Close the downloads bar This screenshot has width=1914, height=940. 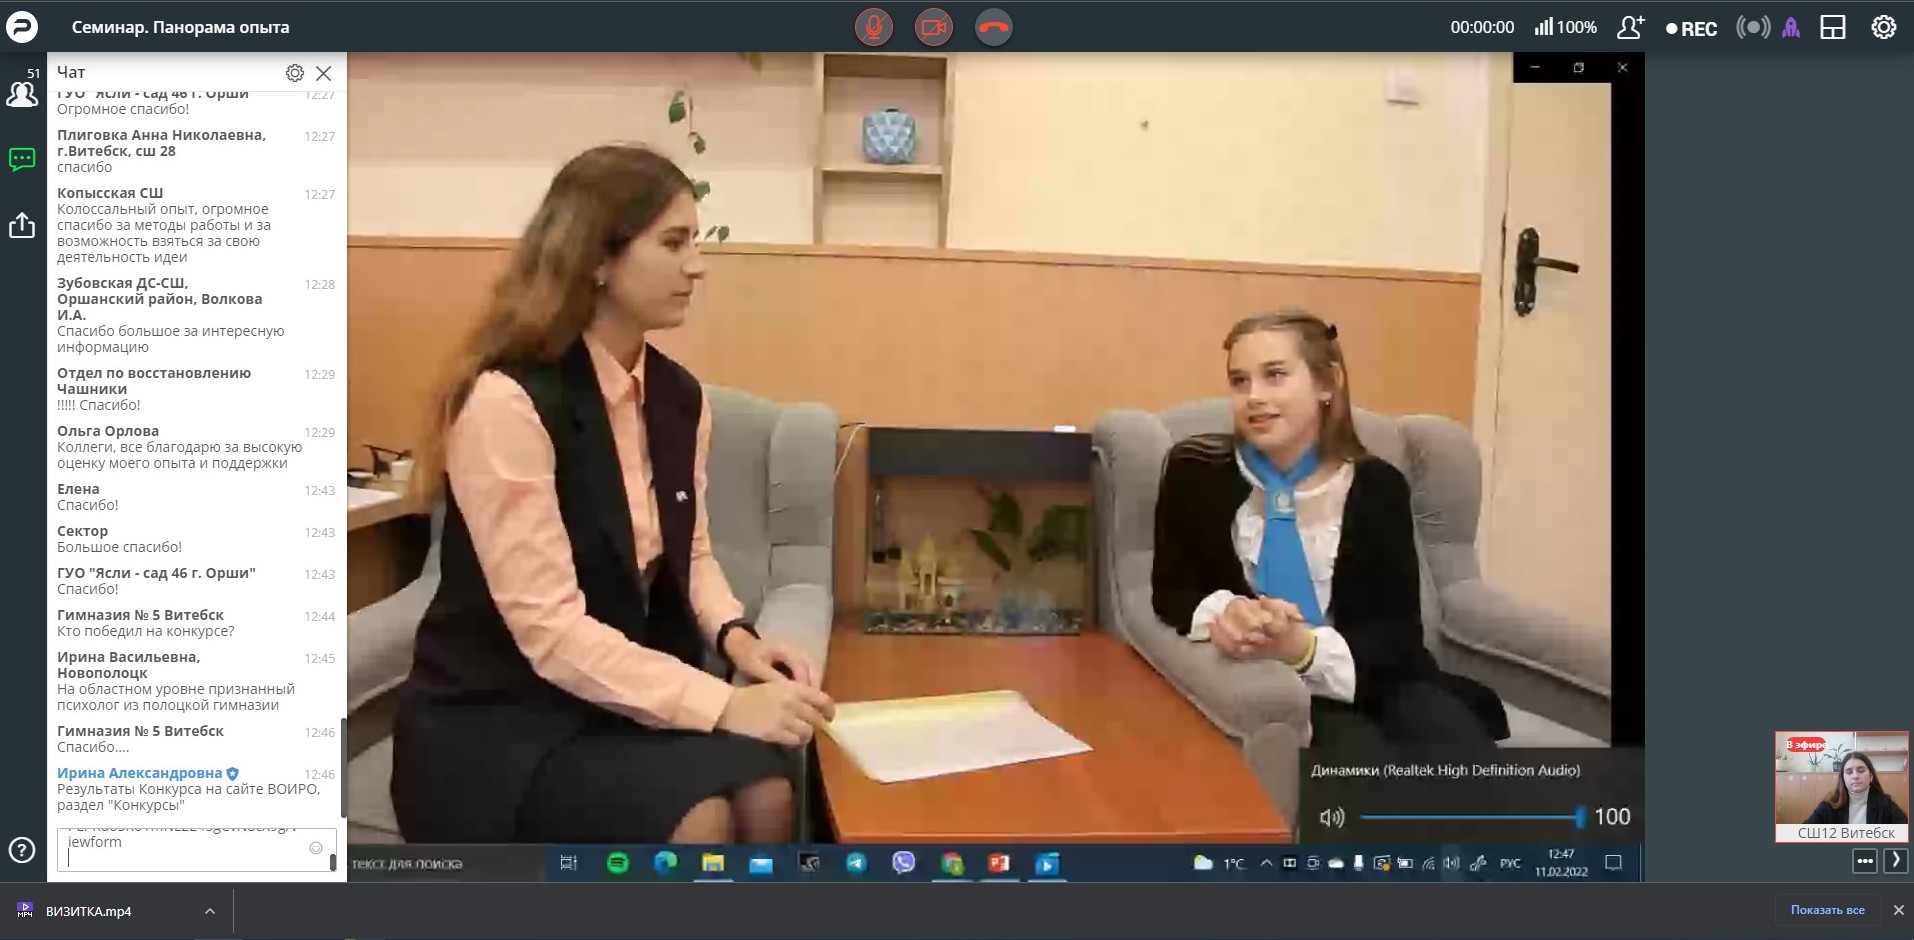click(1898, 910)
